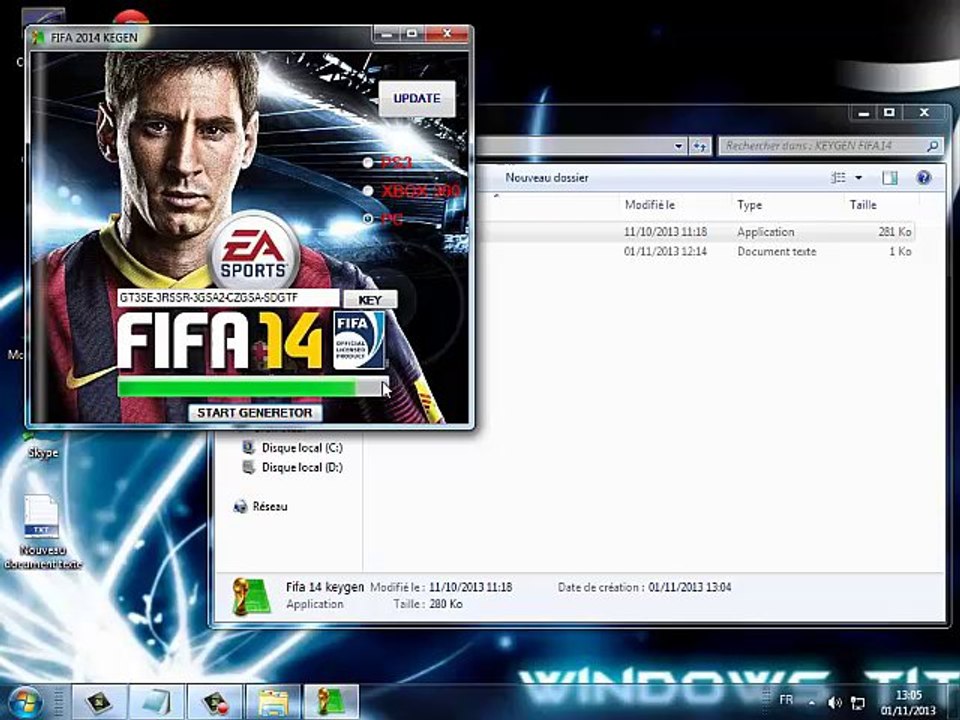Image resolution: width=960 pixels, height=720 pixels.
Task: Toggle the preview pane icon
Action: coord(889,178)
